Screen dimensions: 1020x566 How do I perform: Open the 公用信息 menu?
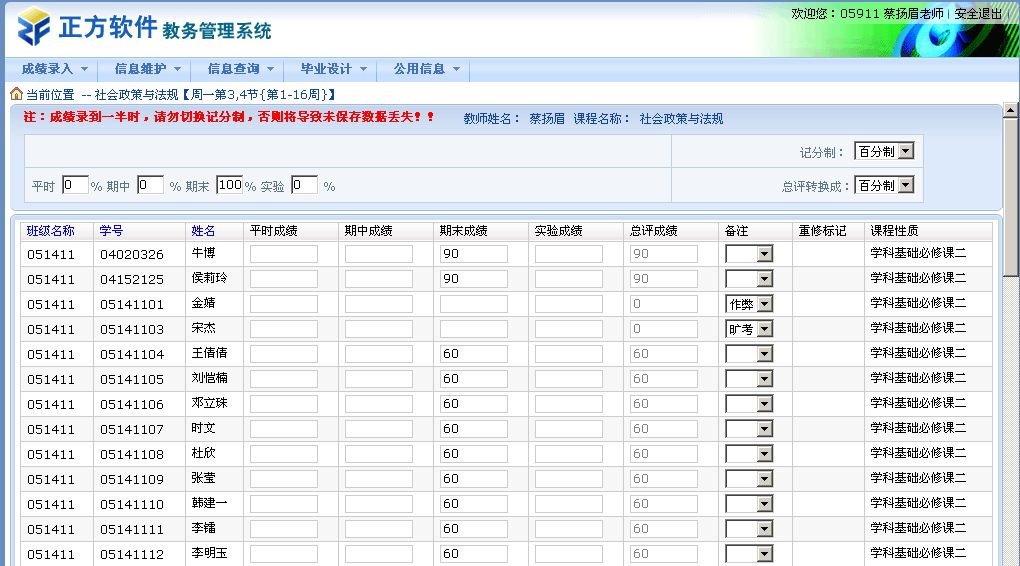tap(426, 69)
